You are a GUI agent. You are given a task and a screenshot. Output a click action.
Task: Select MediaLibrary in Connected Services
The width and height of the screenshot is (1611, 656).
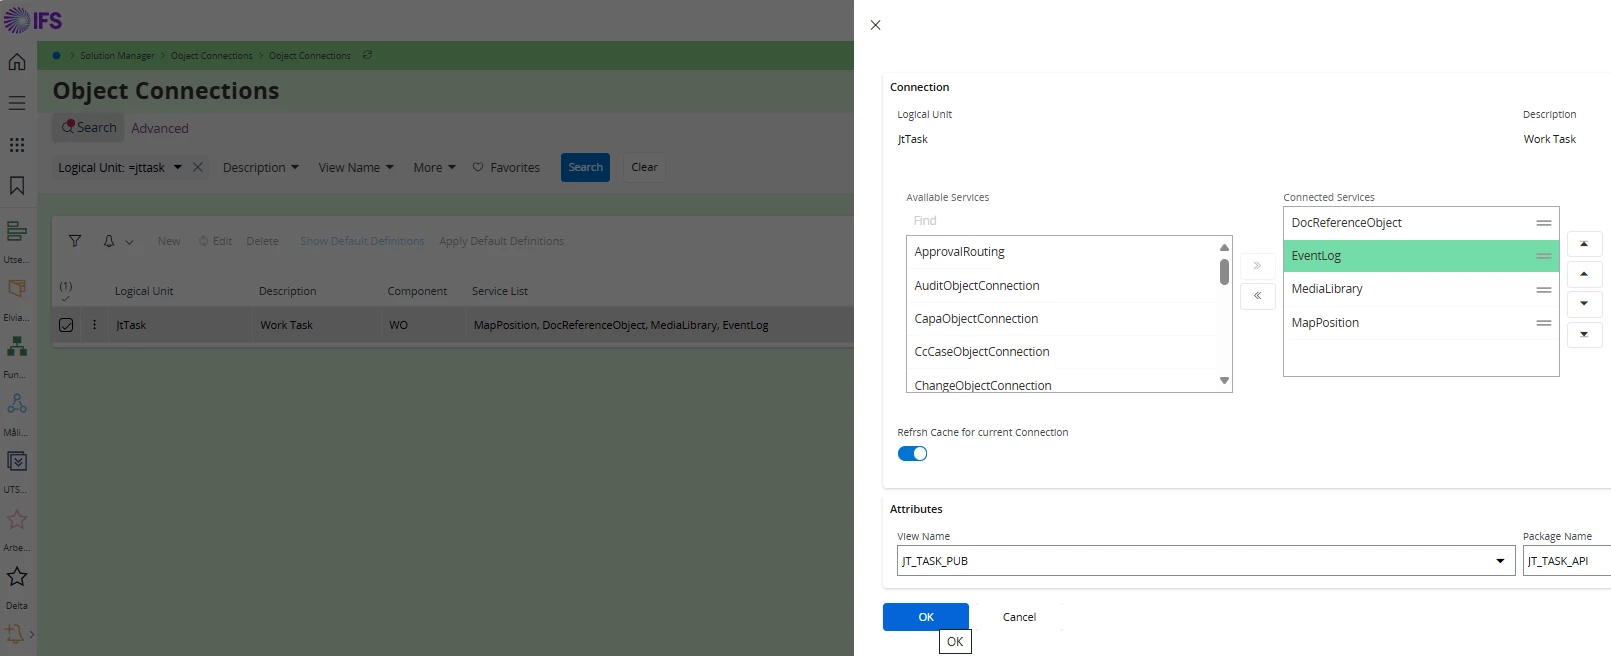point(1421,289)
